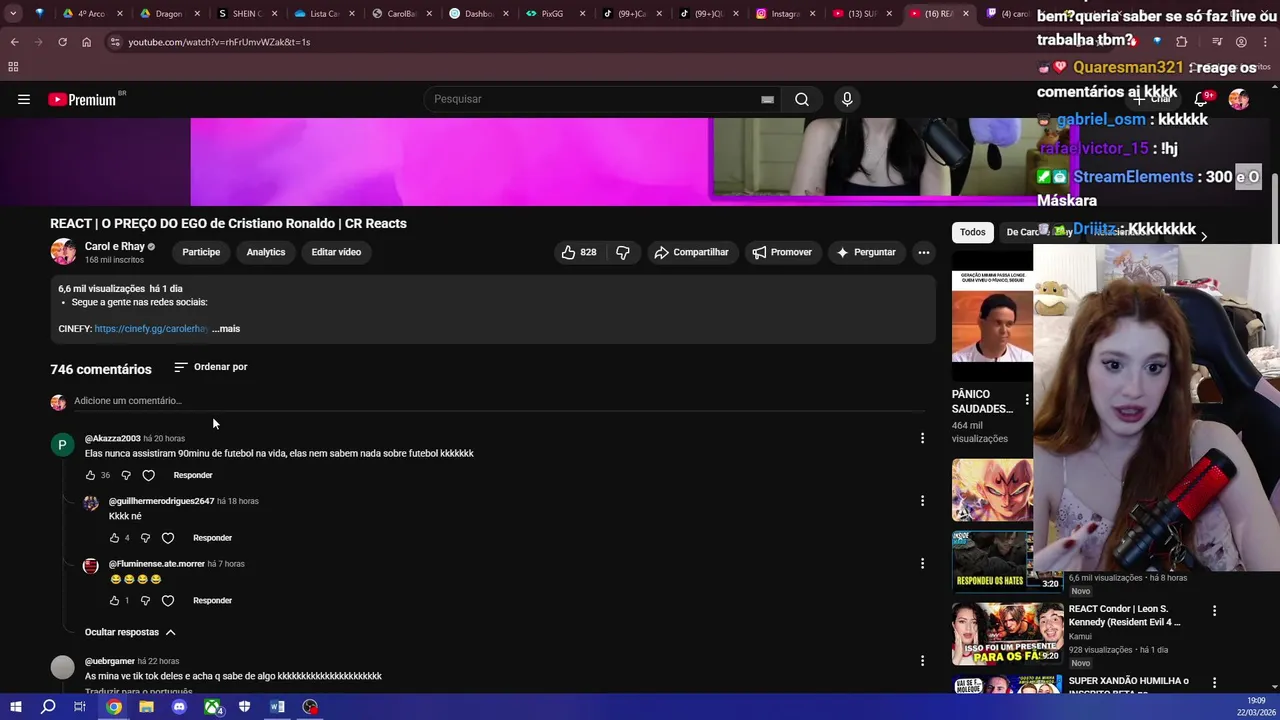Collapse replies with Ocultar respostas
This screenshot has width=1280, height=720.
tap(130, 632)
